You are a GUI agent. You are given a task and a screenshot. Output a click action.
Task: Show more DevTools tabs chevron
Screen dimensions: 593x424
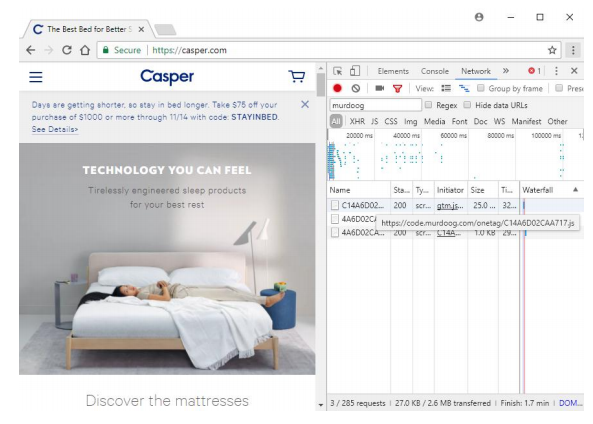point(506,71)
